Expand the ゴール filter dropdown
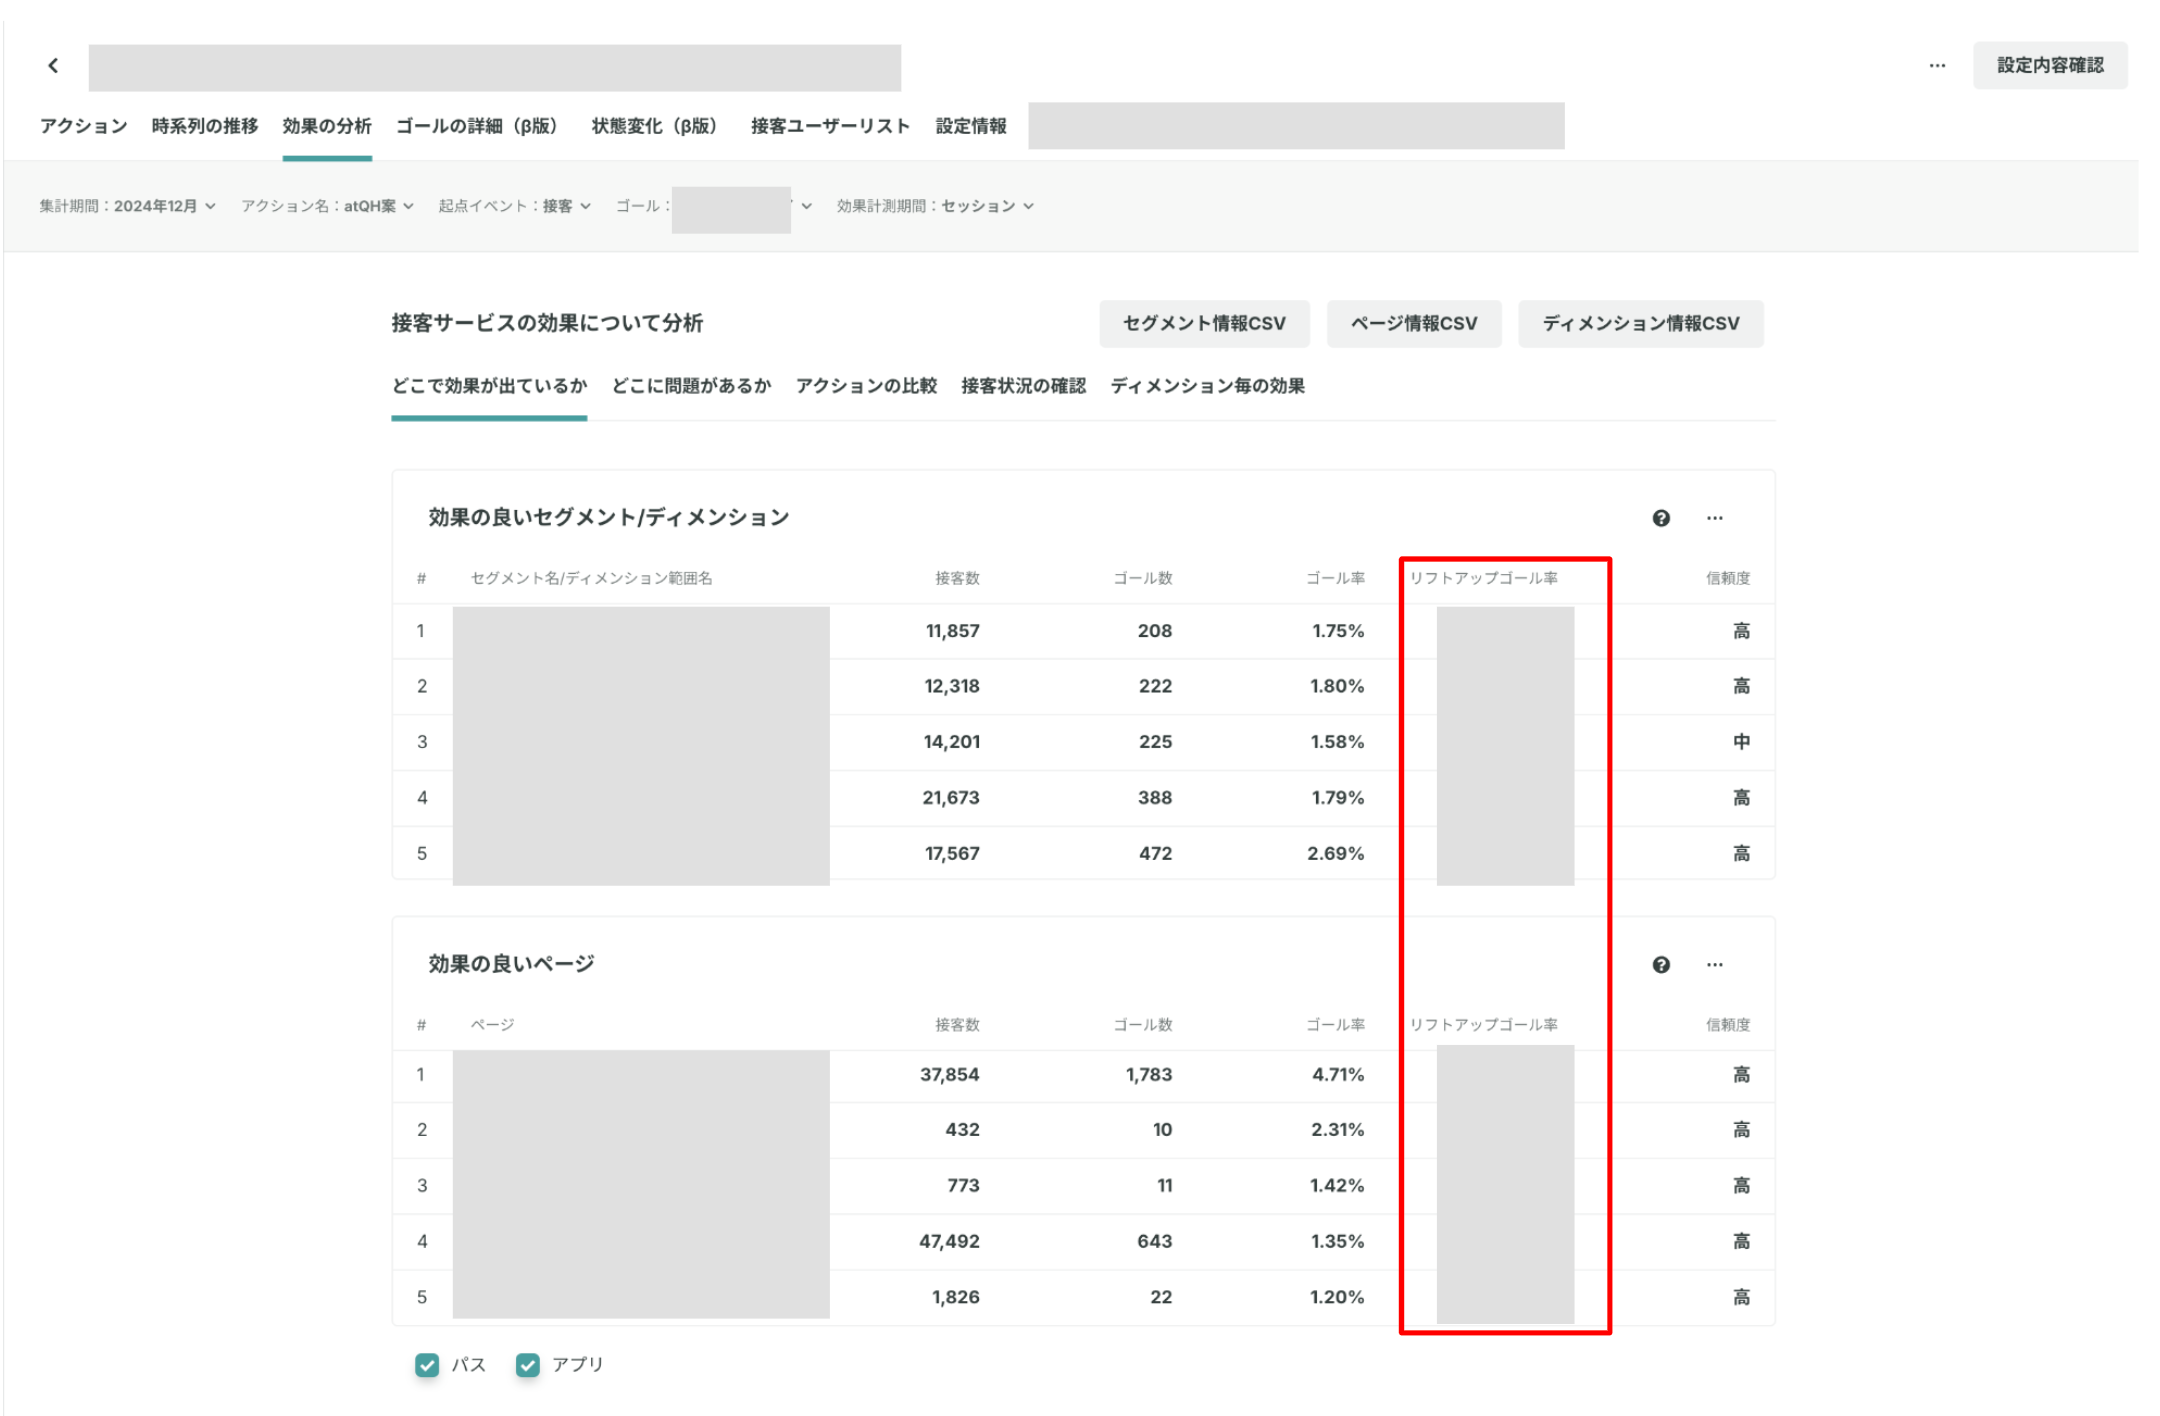The height and width of the screenshot is (1416, 2160). [713, 206]
